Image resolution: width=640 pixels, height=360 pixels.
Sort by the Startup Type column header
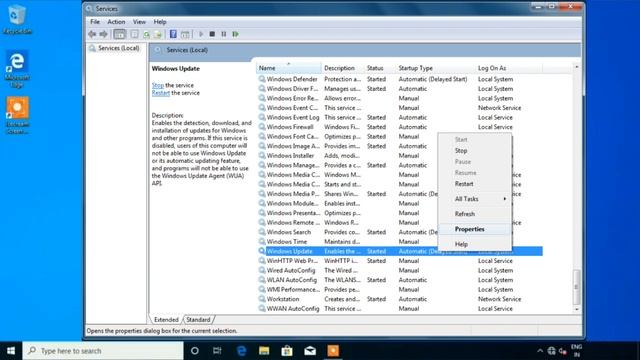pyautogui.click(x=436, y=68)
